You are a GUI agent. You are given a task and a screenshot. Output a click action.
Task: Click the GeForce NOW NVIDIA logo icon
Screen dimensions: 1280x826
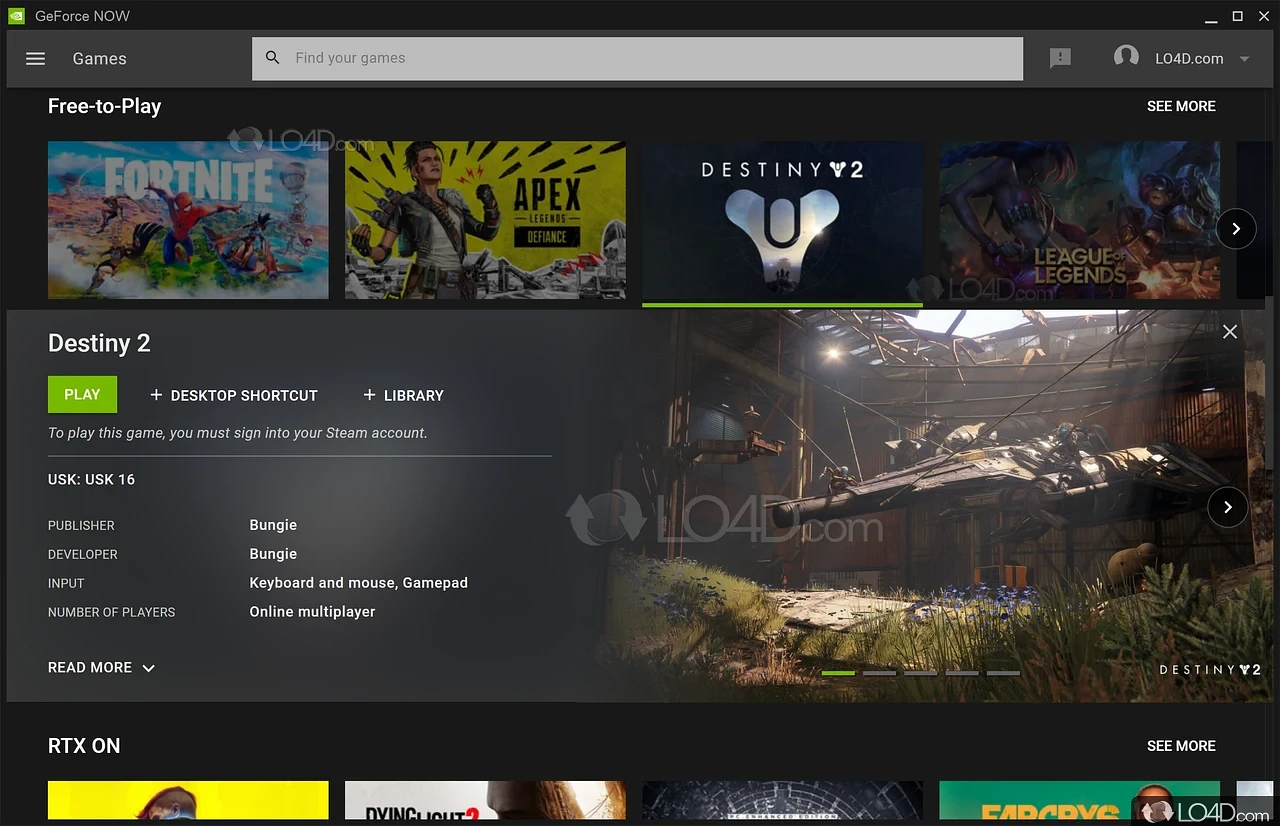pos(16,16)
